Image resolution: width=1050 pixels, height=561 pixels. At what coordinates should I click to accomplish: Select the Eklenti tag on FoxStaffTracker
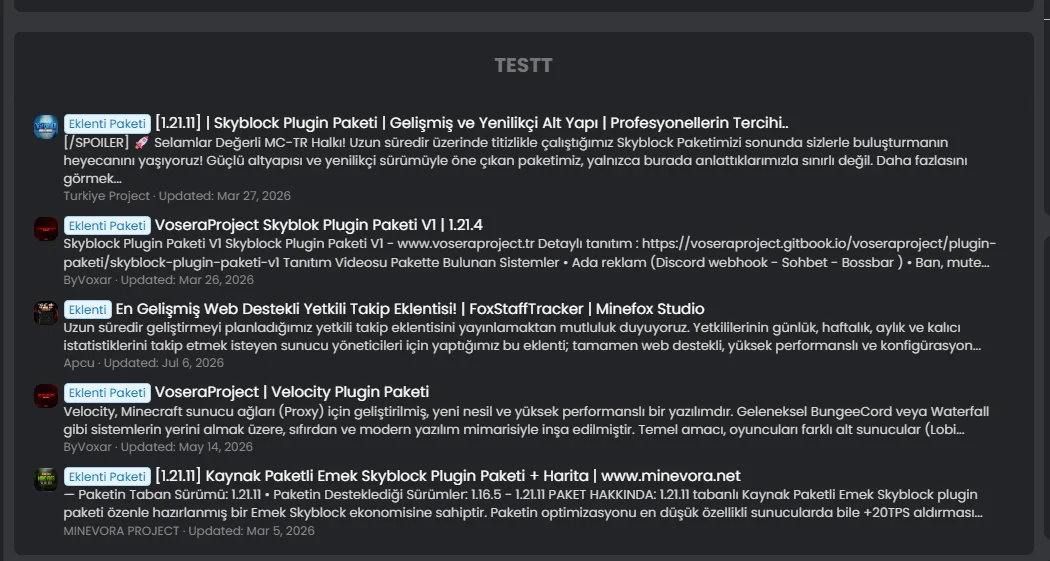pyautogui.click(x=88, y=309)
